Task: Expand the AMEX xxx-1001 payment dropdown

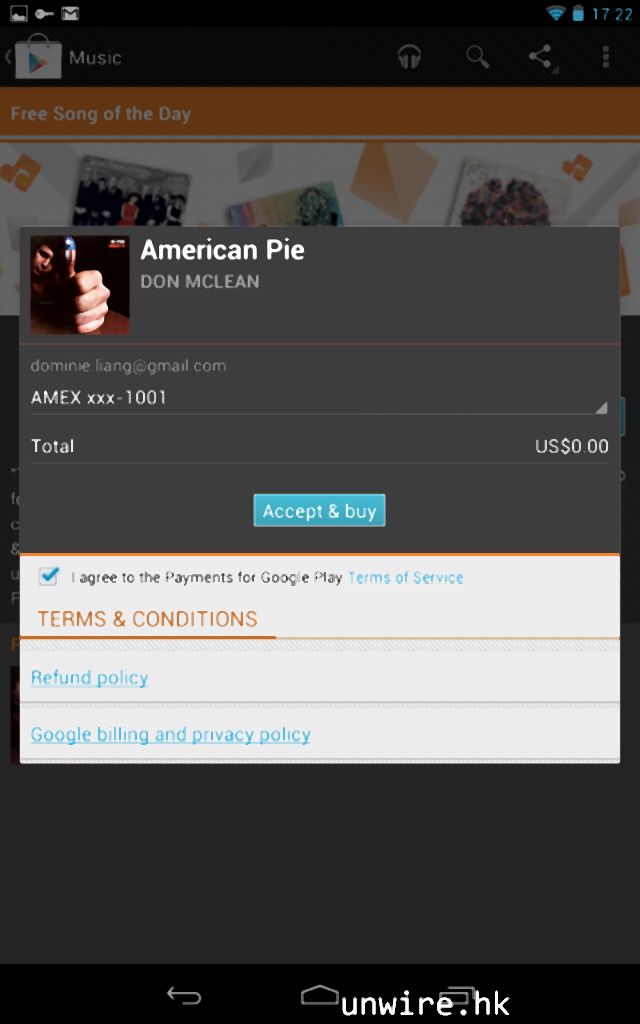Action: 319,398
